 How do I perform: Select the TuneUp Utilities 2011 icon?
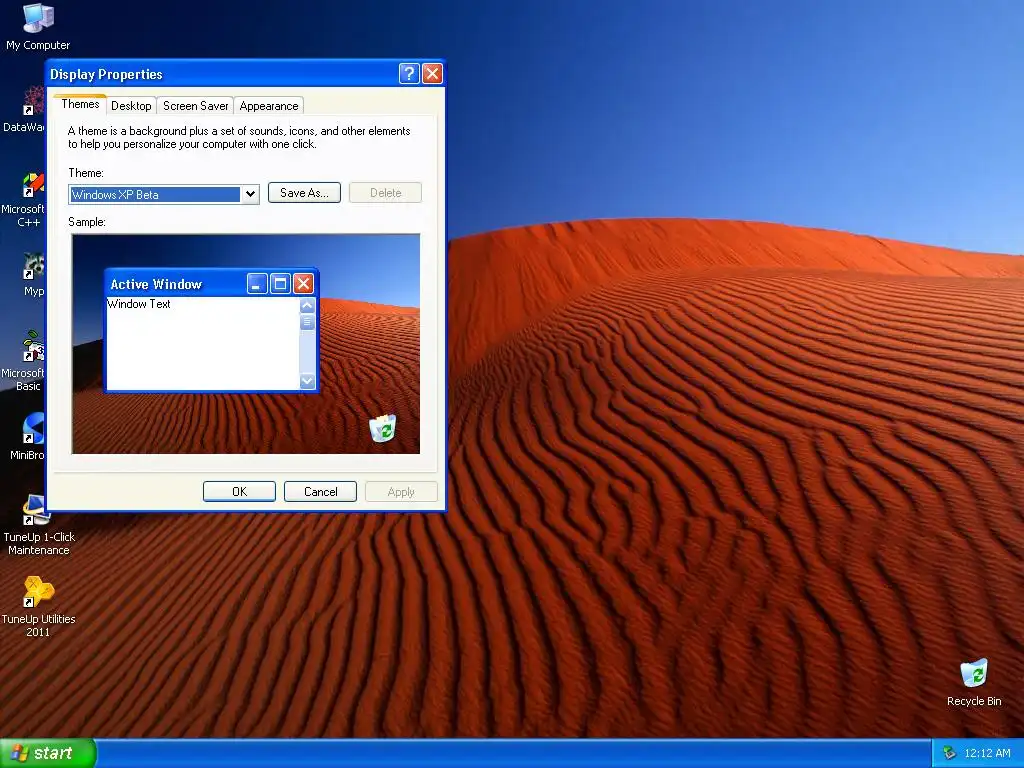[39, 606]
